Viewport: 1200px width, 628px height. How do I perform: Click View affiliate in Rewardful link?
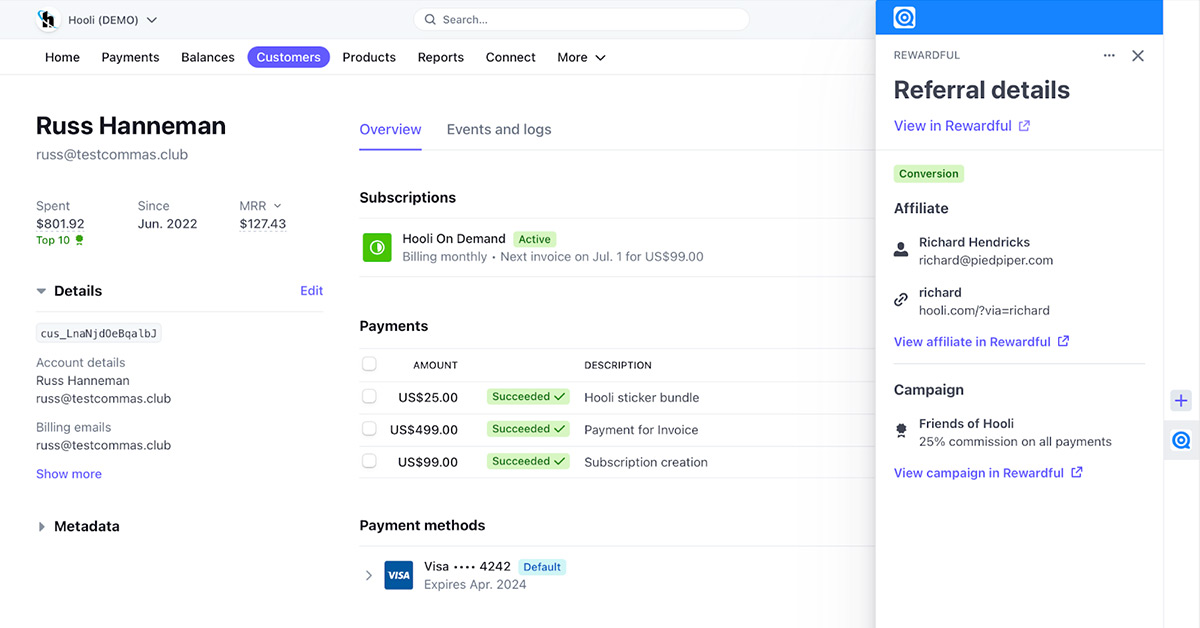coord(980,341)
